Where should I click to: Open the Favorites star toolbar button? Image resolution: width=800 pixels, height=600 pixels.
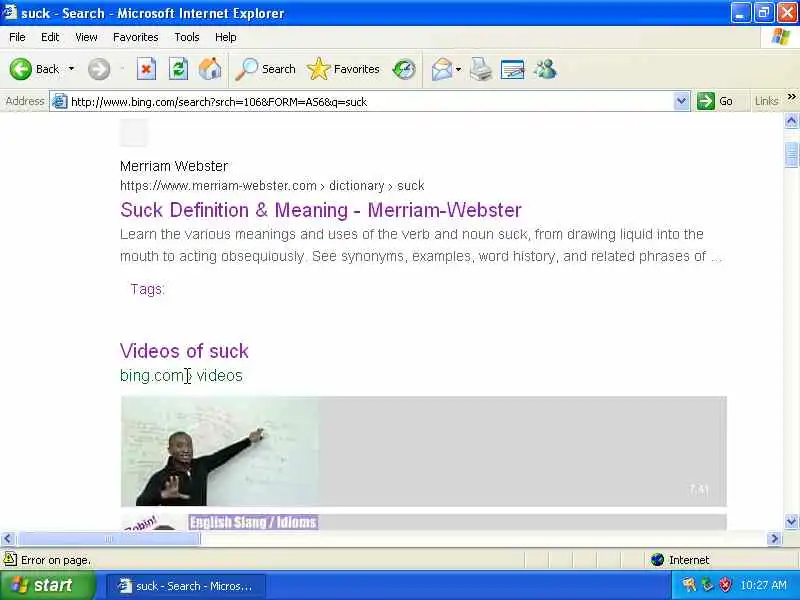pos(343,69)
